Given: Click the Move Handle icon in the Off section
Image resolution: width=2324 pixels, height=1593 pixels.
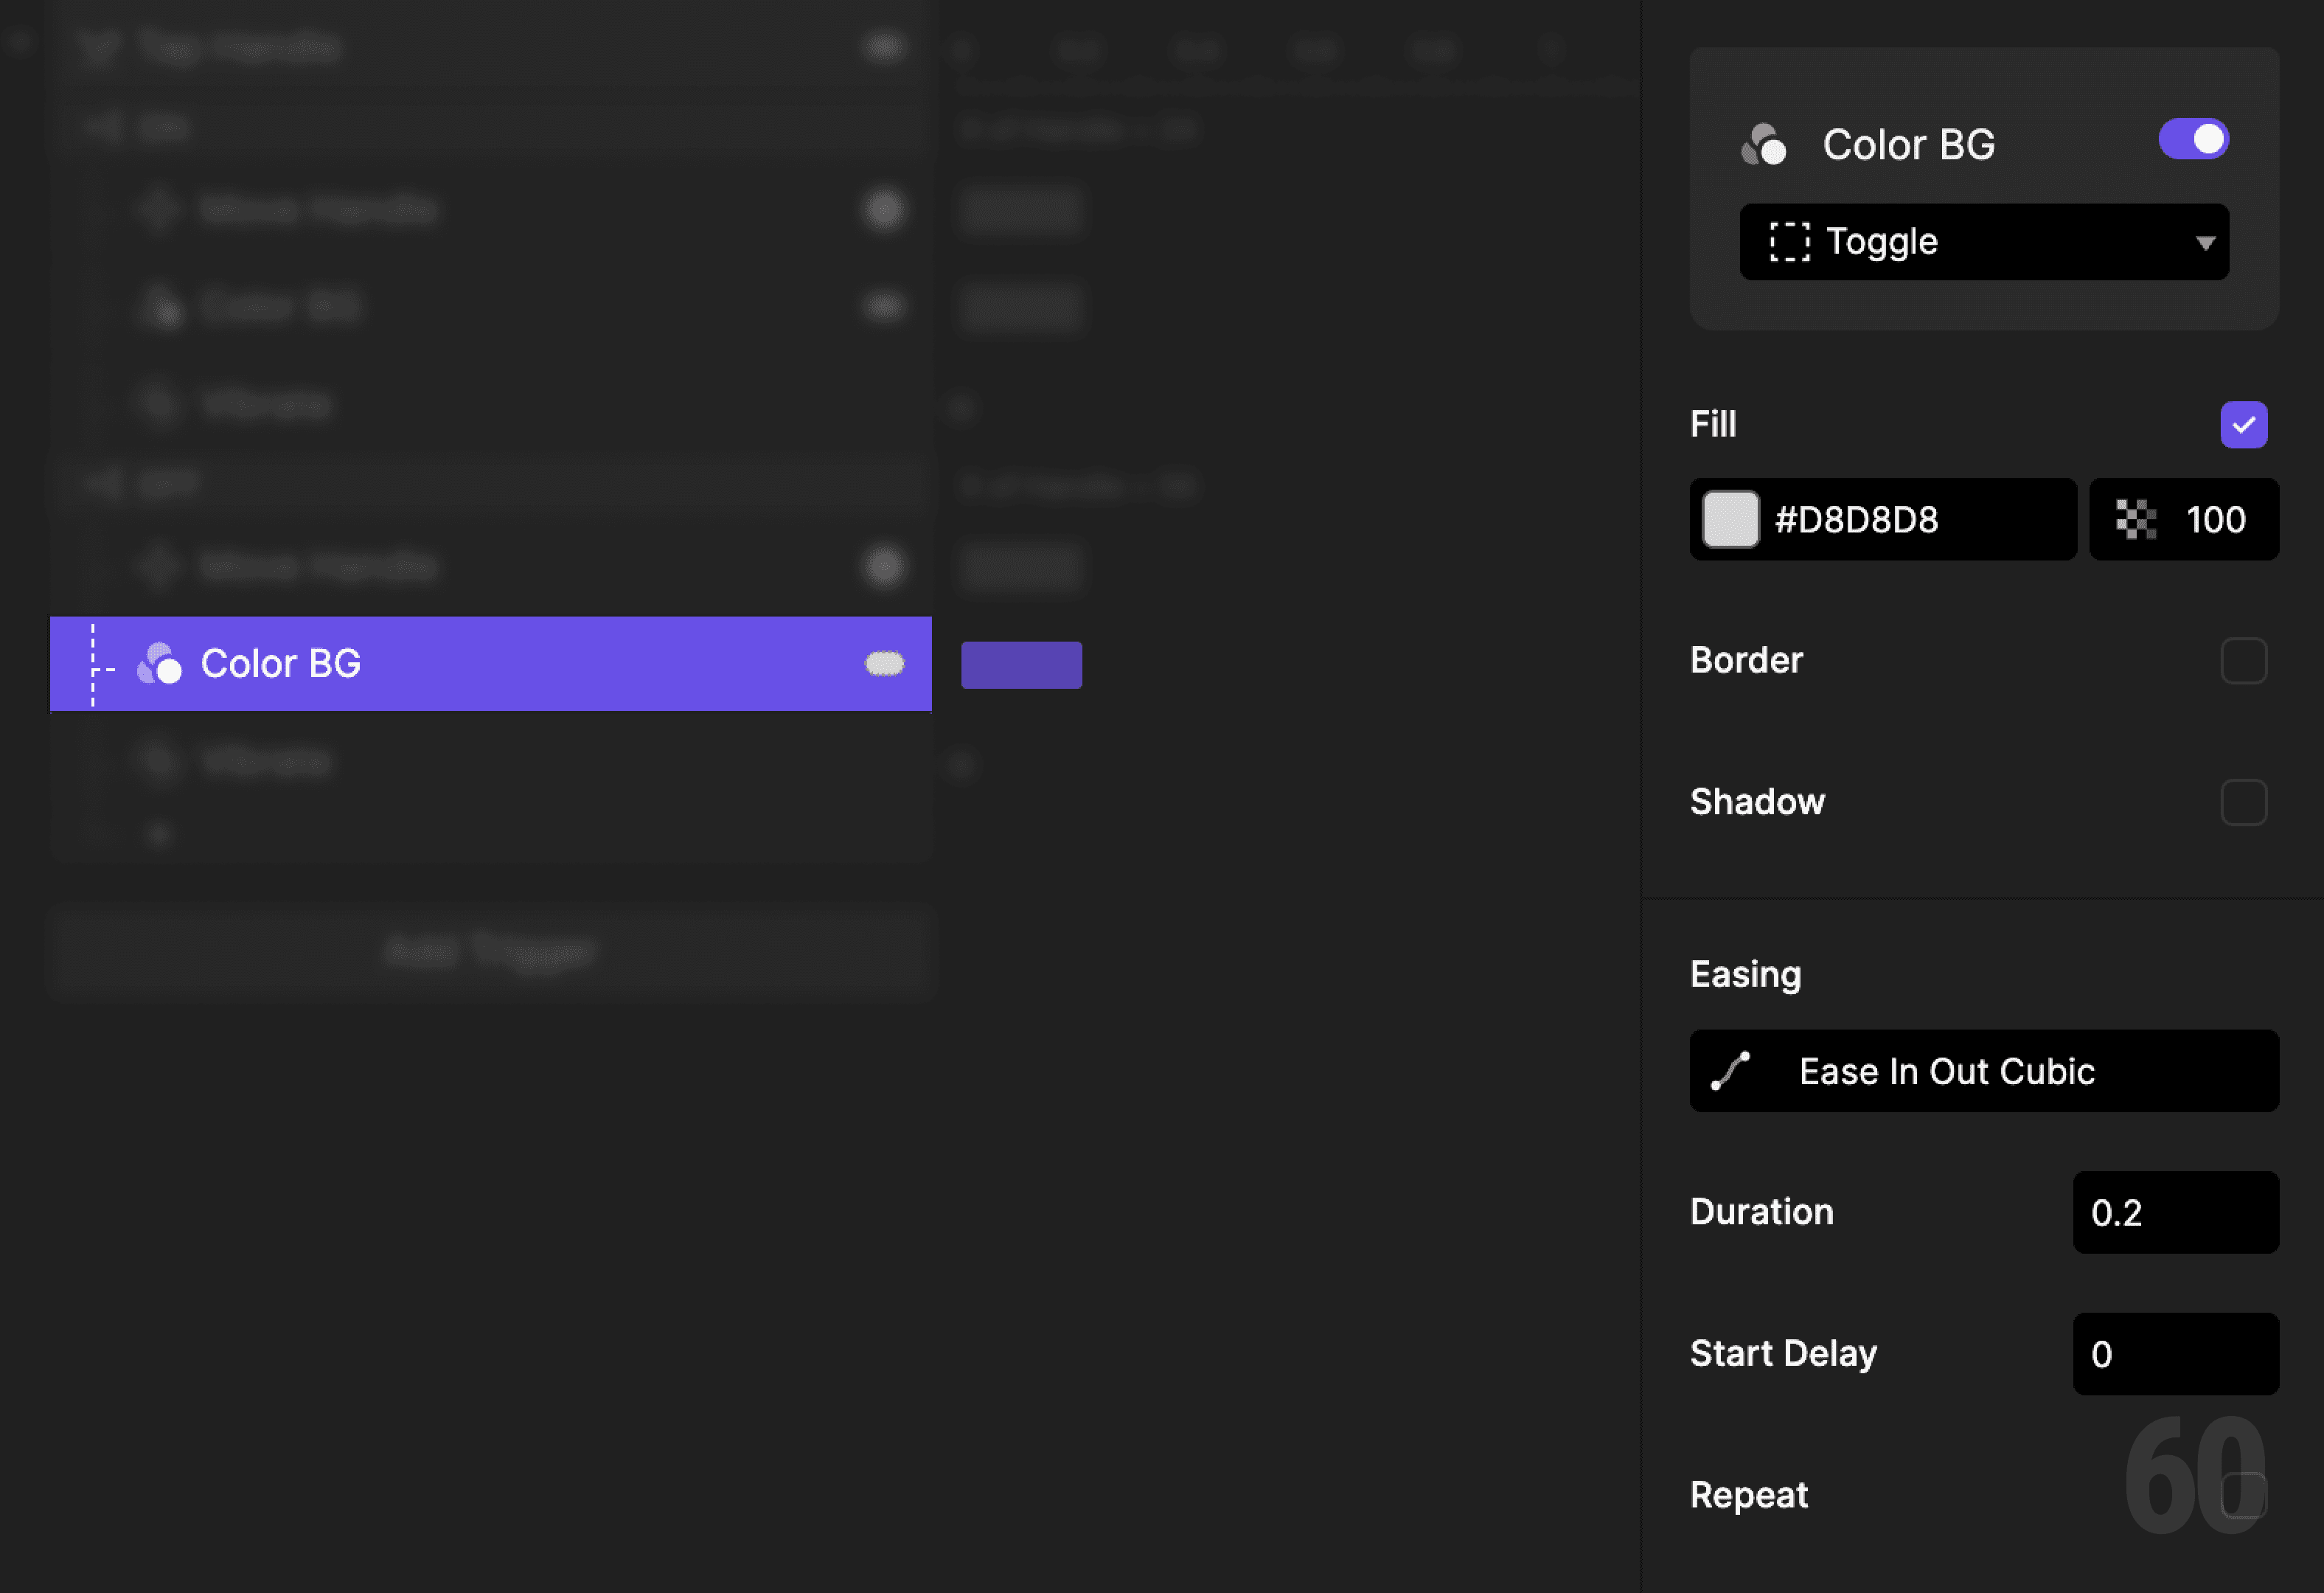Looking at the screenshot, I should [x=157, y=565].
